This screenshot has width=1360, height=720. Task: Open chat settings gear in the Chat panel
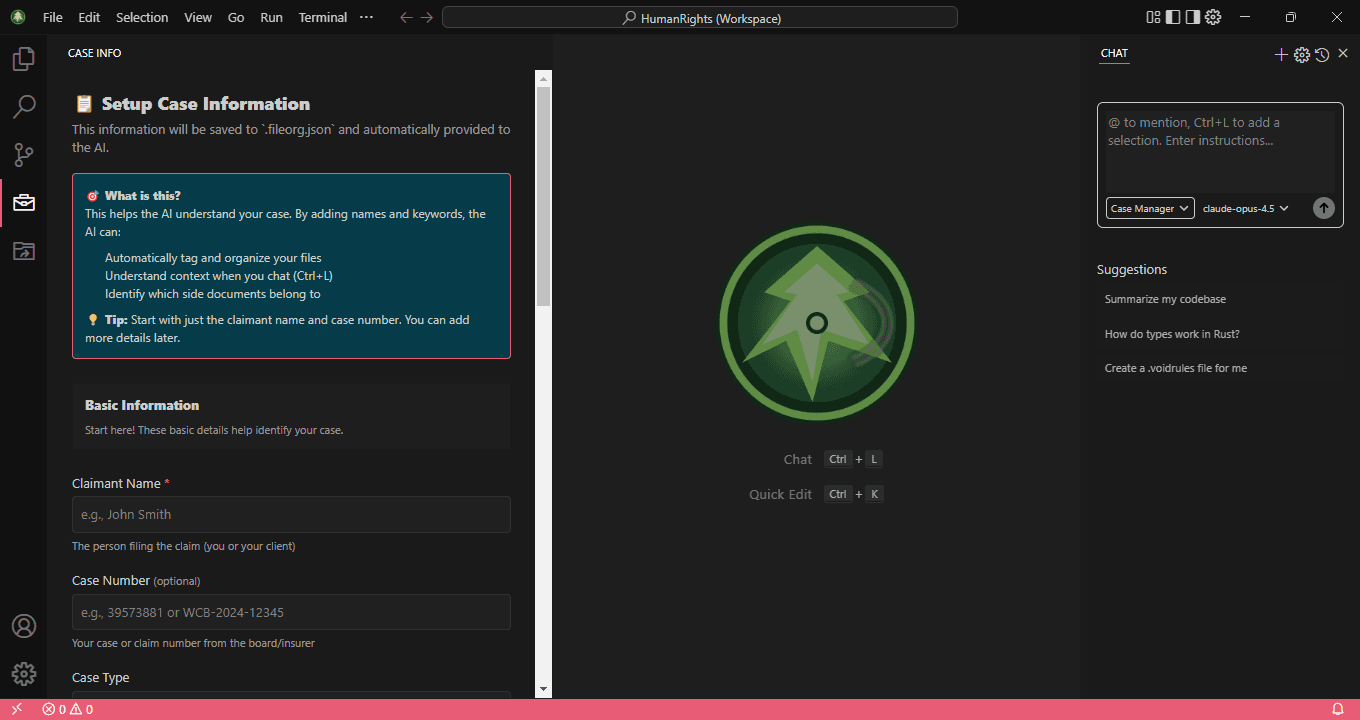pyautogui.click(x=1301, y=55)
